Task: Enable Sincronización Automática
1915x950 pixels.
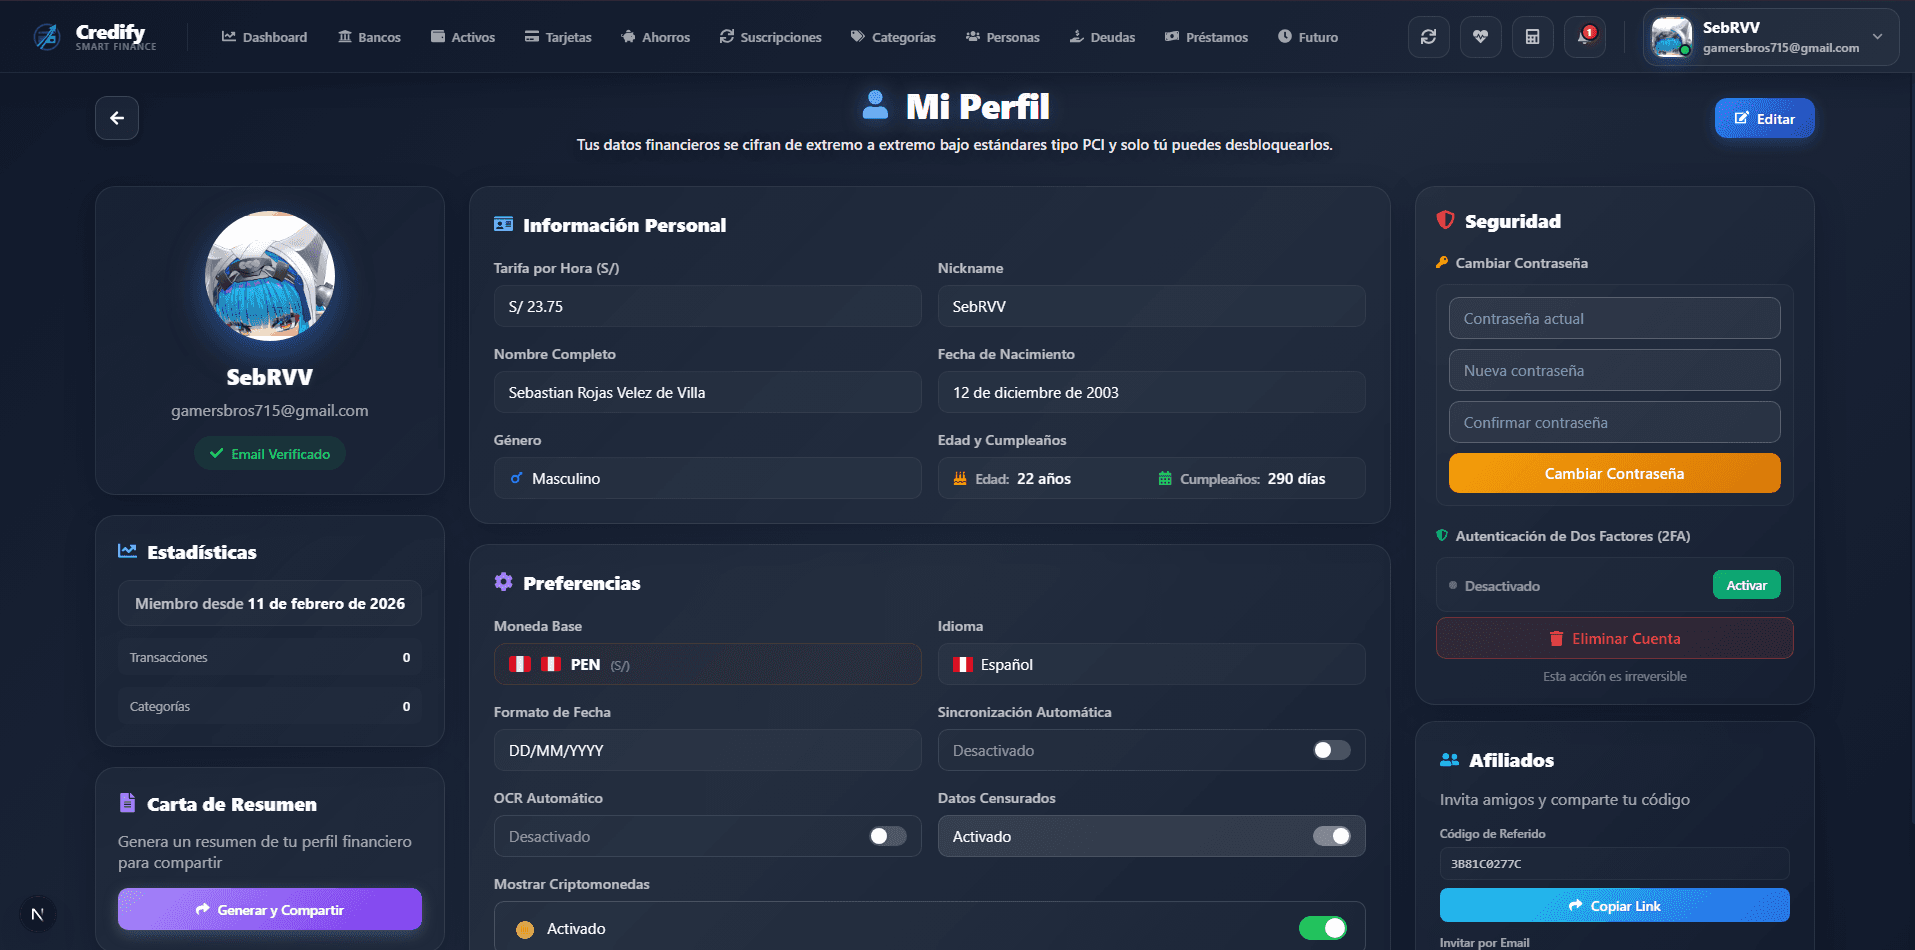Action: (1330, 749)
